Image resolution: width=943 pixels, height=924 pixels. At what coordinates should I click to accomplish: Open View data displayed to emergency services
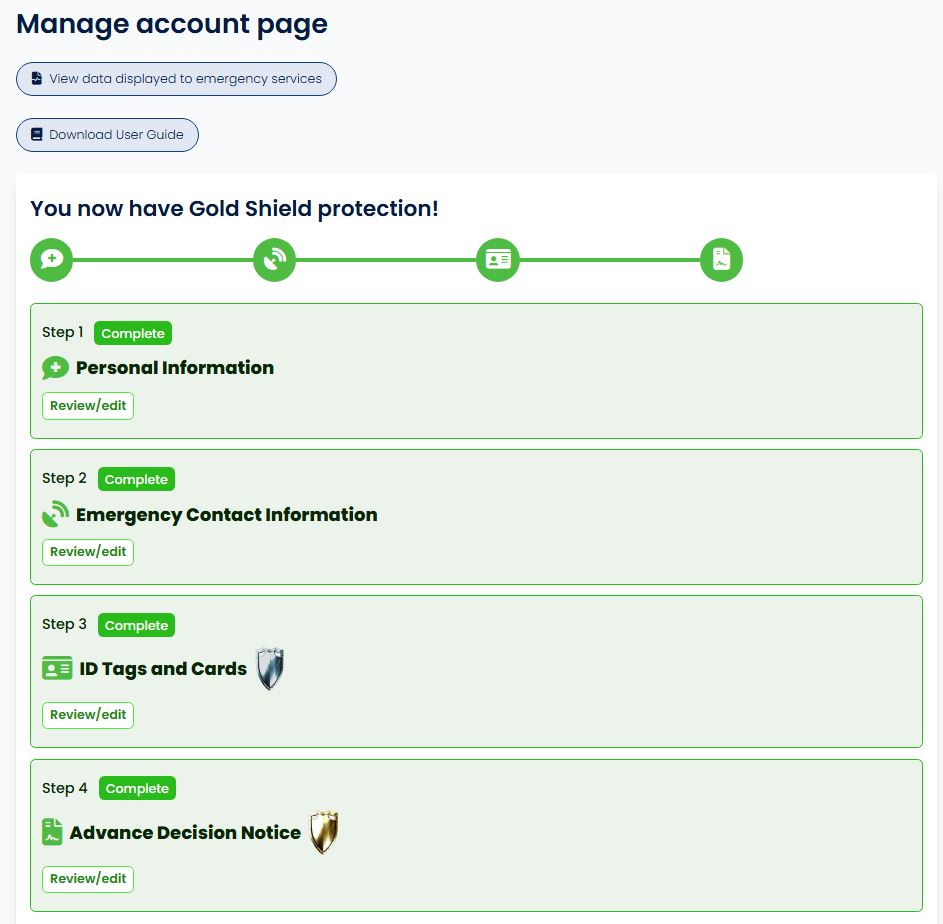click(176, 78)
